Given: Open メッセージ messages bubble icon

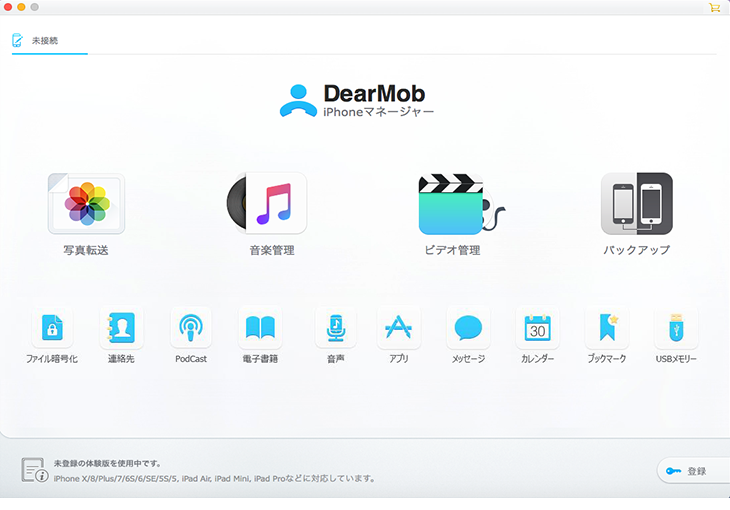Looking at the screenshot, I should tap(468, 327).
